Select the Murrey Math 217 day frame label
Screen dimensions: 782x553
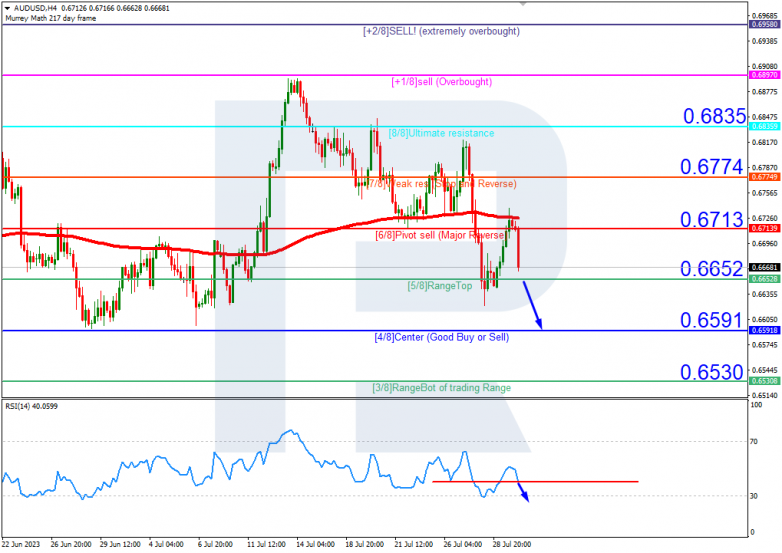point(50,18)
